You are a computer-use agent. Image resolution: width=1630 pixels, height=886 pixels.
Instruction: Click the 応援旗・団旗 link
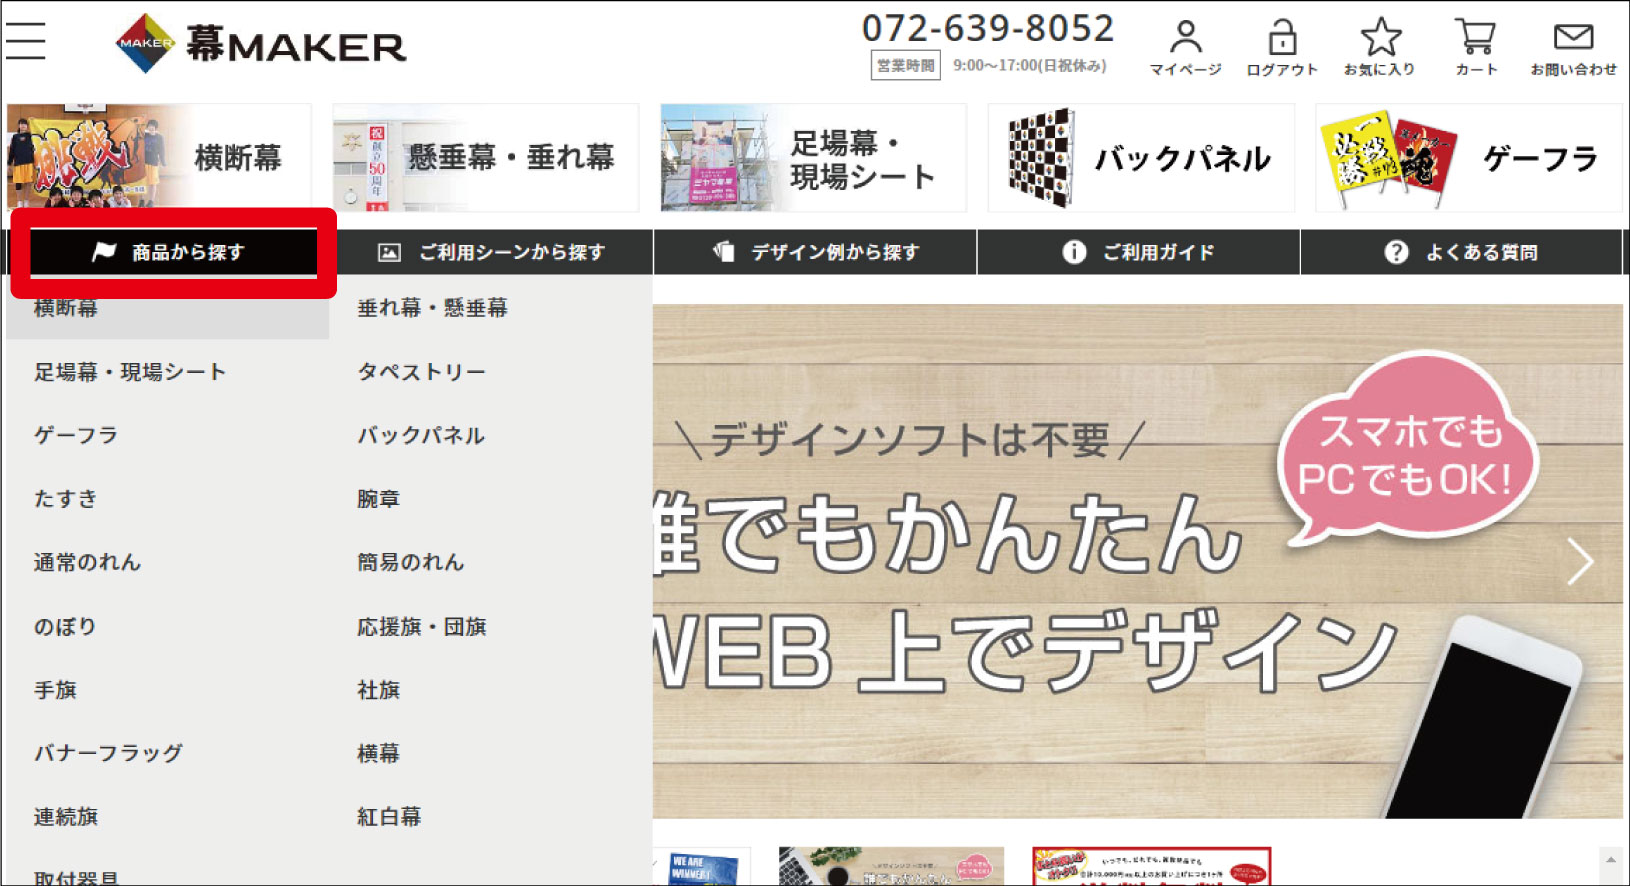point(421,627)
